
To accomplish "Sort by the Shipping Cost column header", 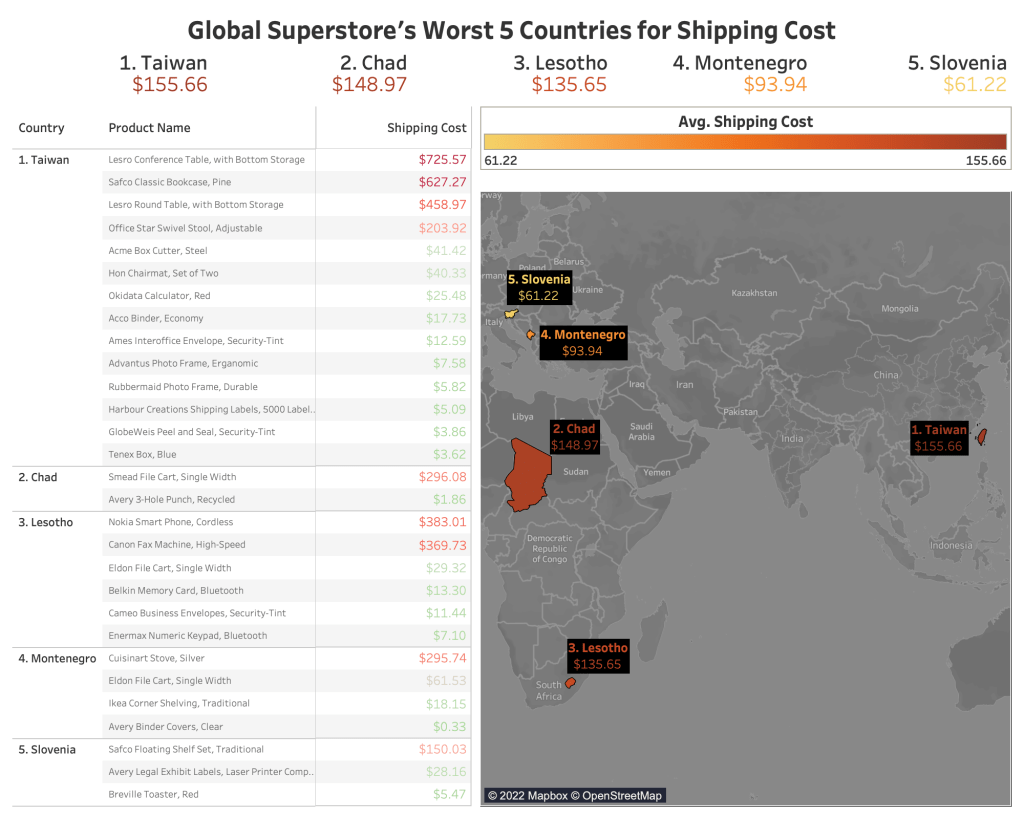I will click(x=427, y=128).
